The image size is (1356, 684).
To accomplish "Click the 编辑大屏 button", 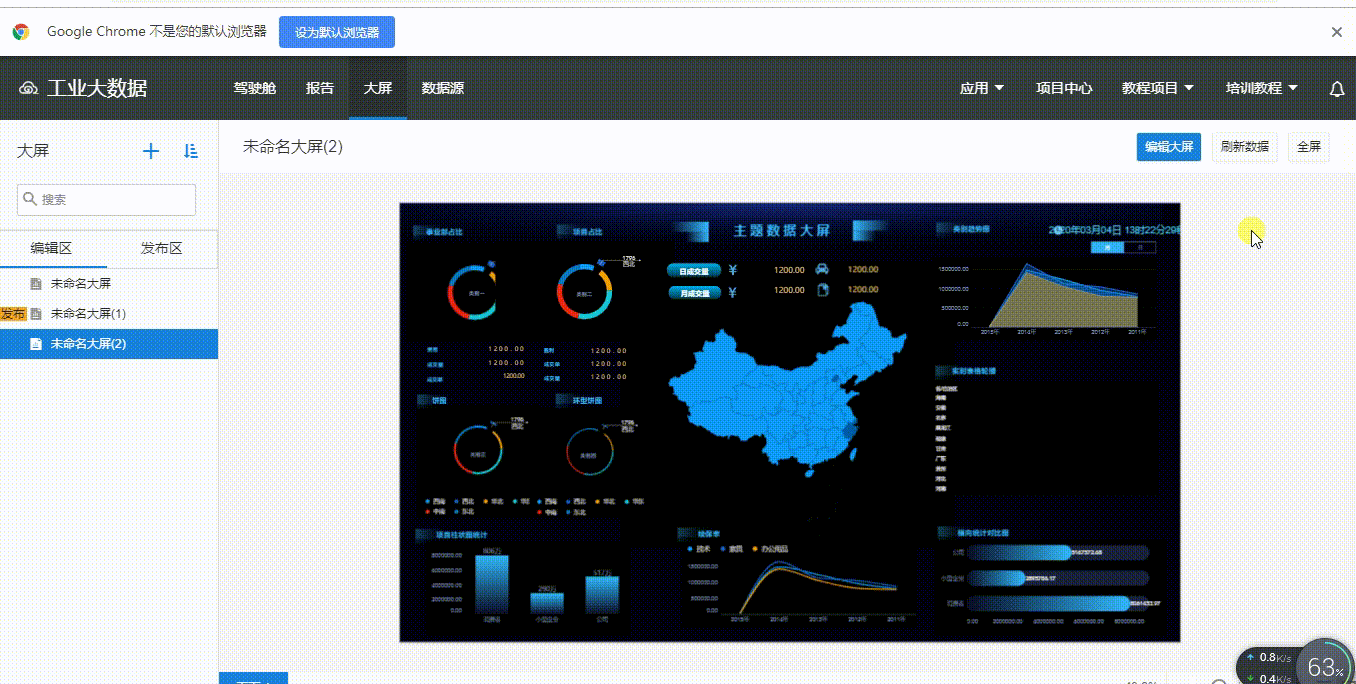I will point(1168,147).
